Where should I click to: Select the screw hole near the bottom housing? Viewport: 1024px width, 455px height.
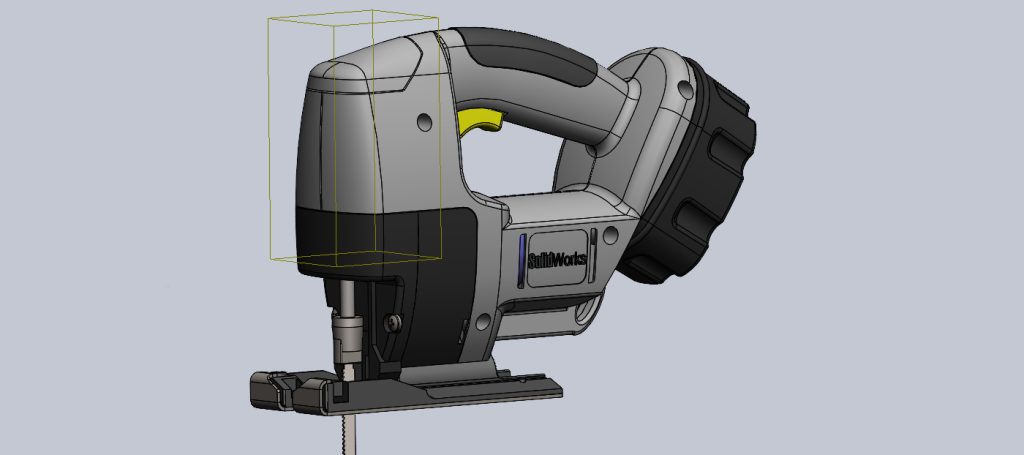486,320
